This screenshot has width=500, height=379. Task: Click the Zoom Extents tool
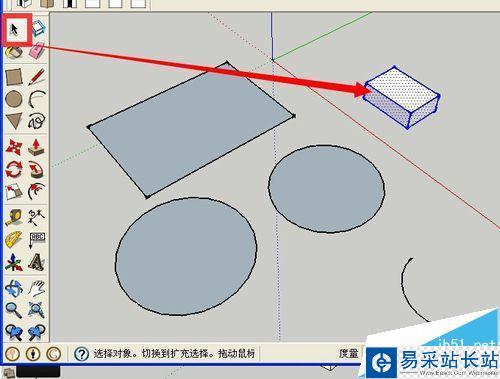[36, 310]
